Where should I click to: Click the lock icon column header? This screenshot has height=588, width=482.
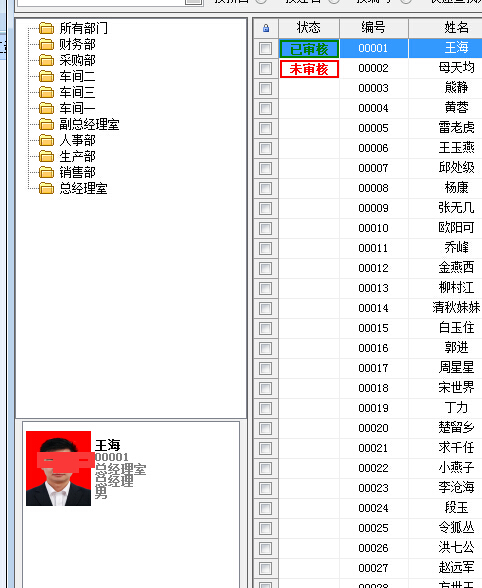(x=266, y=28)
